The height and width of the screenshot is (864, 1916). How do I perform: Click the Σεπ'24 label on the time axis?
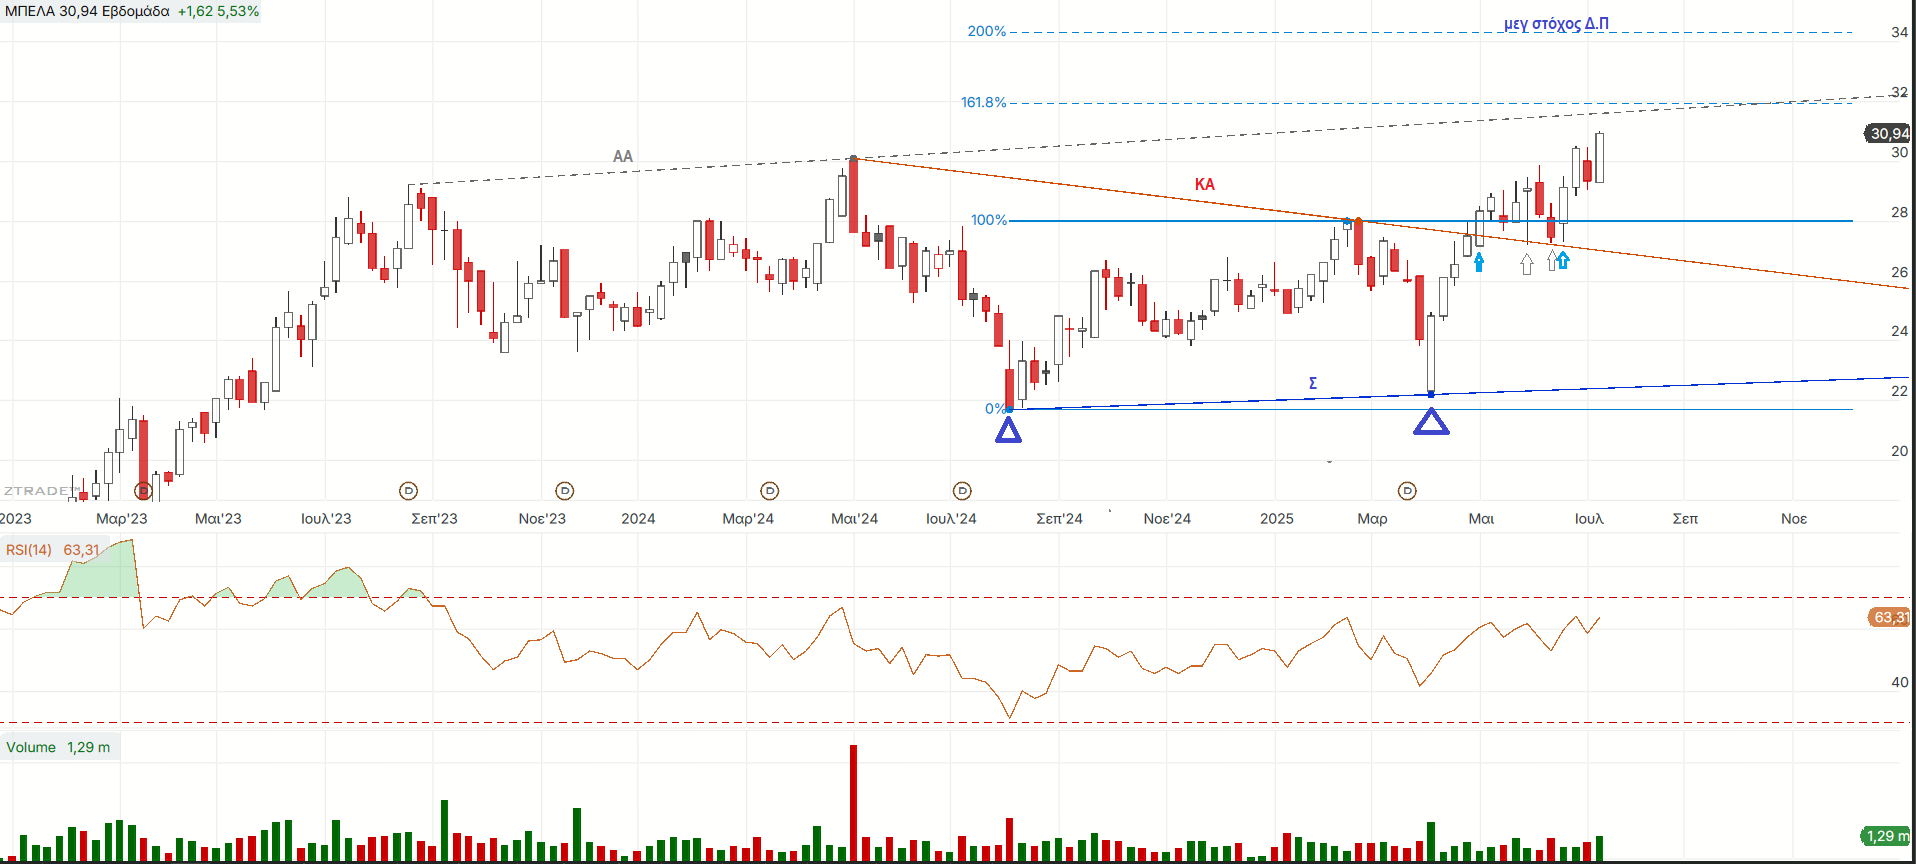pos(1059,518)
